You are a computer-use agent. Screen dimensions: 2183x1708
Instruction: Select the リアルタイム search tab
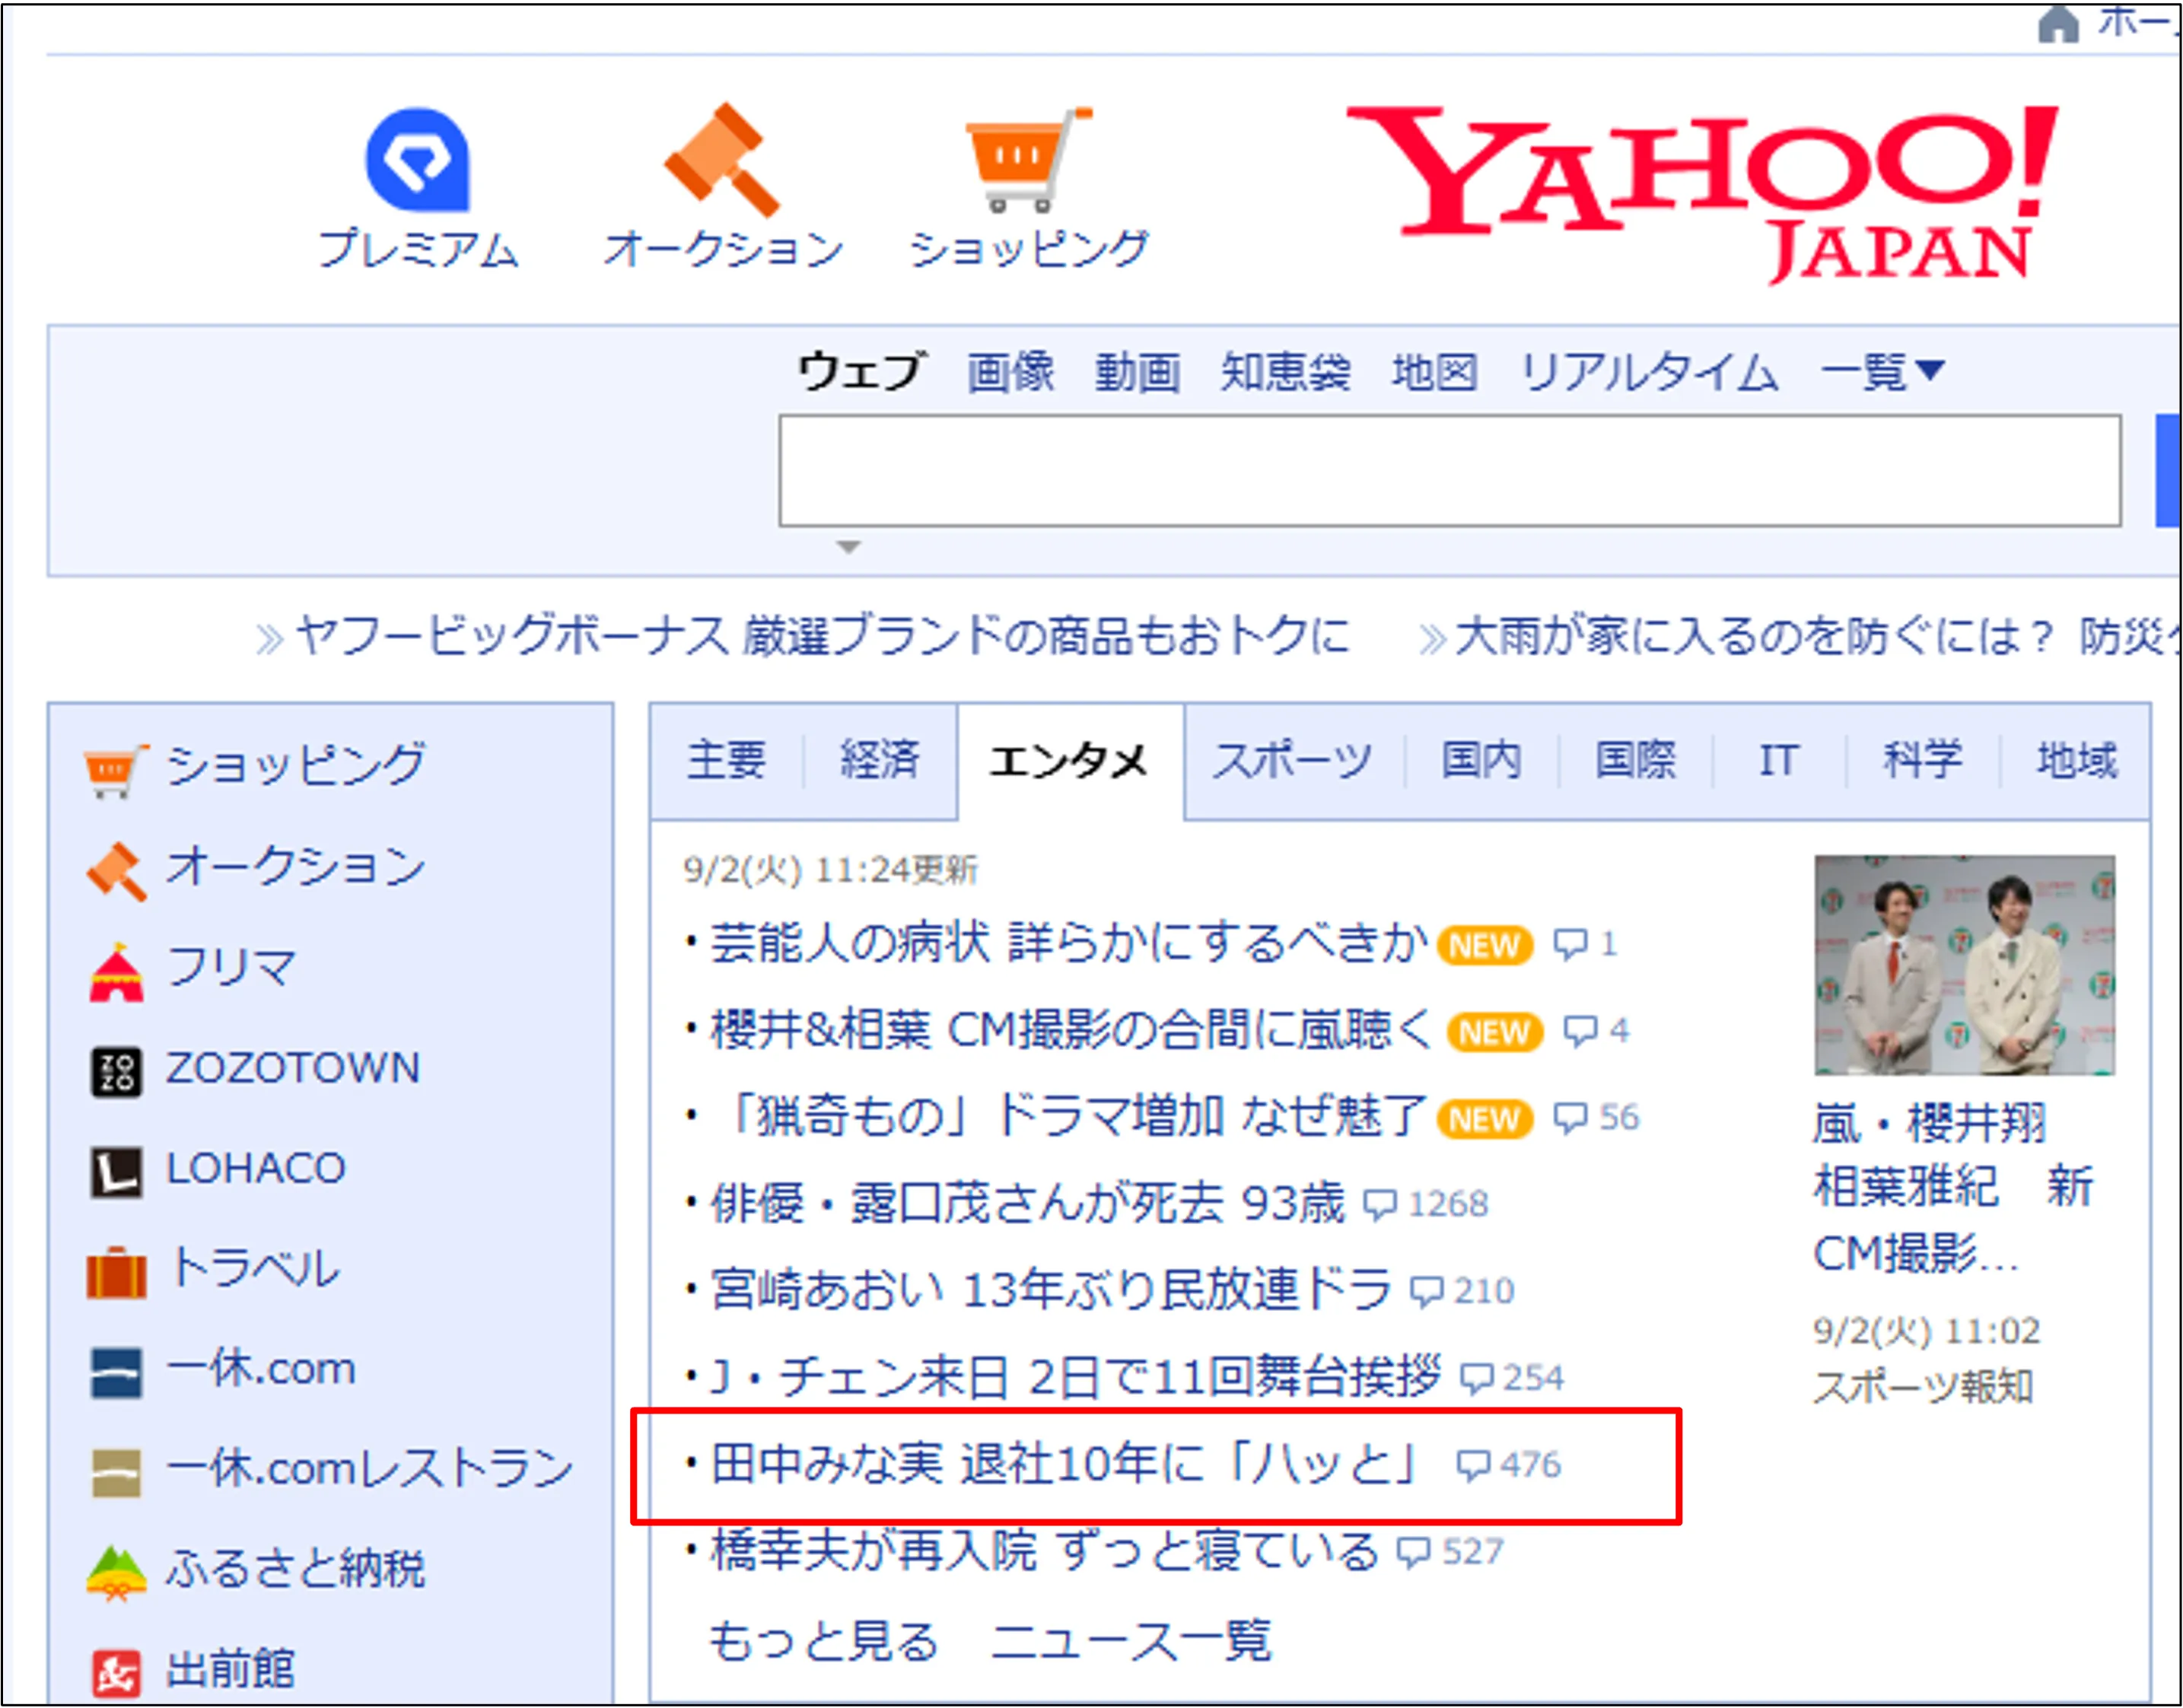1649,372
